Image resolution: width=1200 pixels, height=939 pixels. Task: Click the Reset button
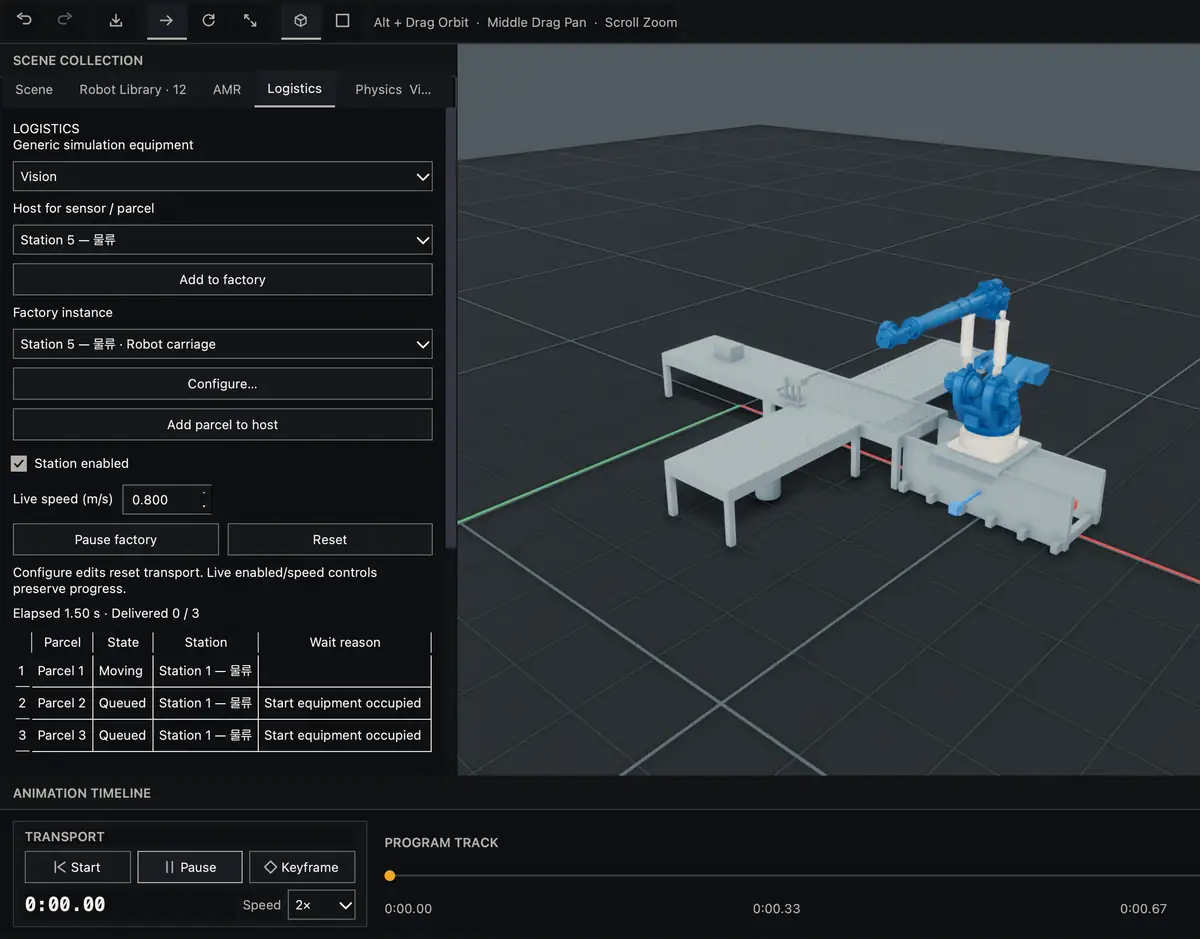click(330, 540)
